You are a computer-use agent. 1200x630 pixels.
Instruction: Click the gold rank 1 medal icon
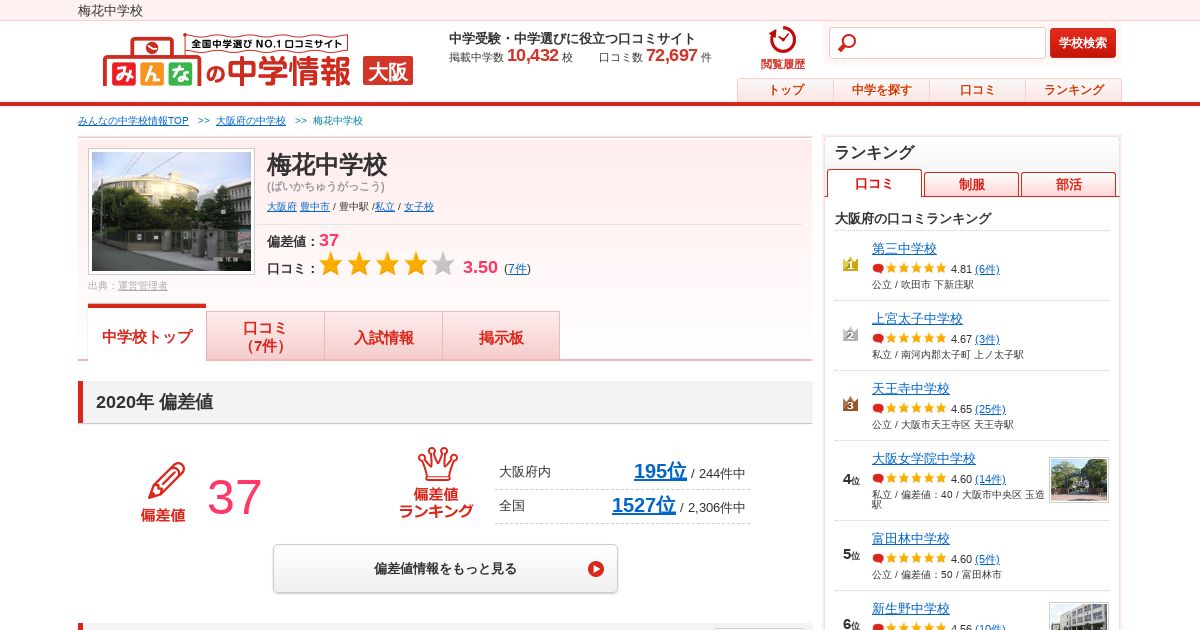(850, 264)
